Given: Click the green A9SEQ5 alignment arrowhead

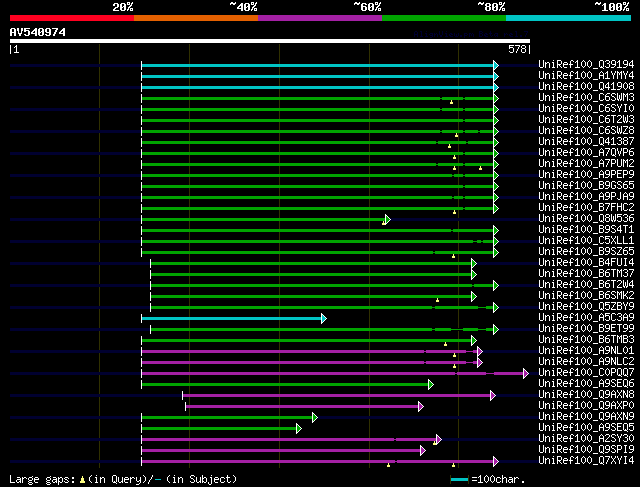Looking at the screenshot, I should click(299, 429).
